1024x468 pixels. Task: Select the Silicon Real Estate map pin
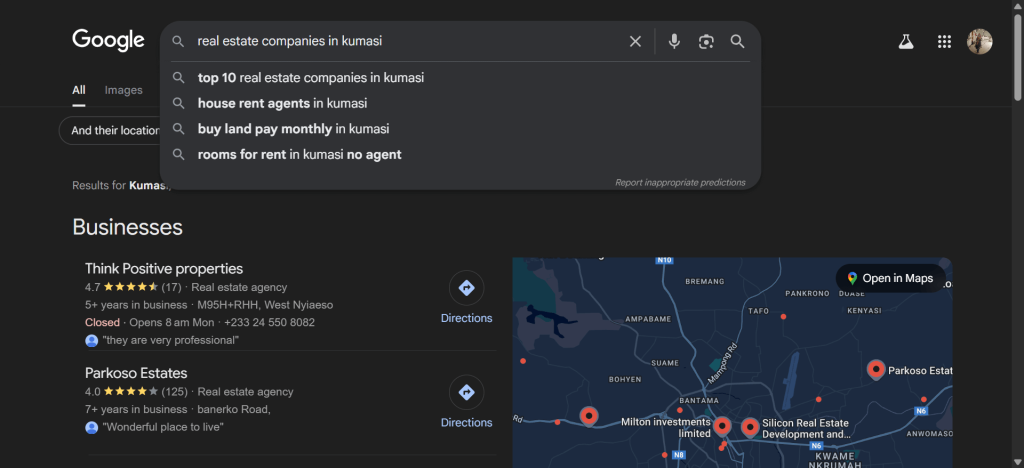750,428
